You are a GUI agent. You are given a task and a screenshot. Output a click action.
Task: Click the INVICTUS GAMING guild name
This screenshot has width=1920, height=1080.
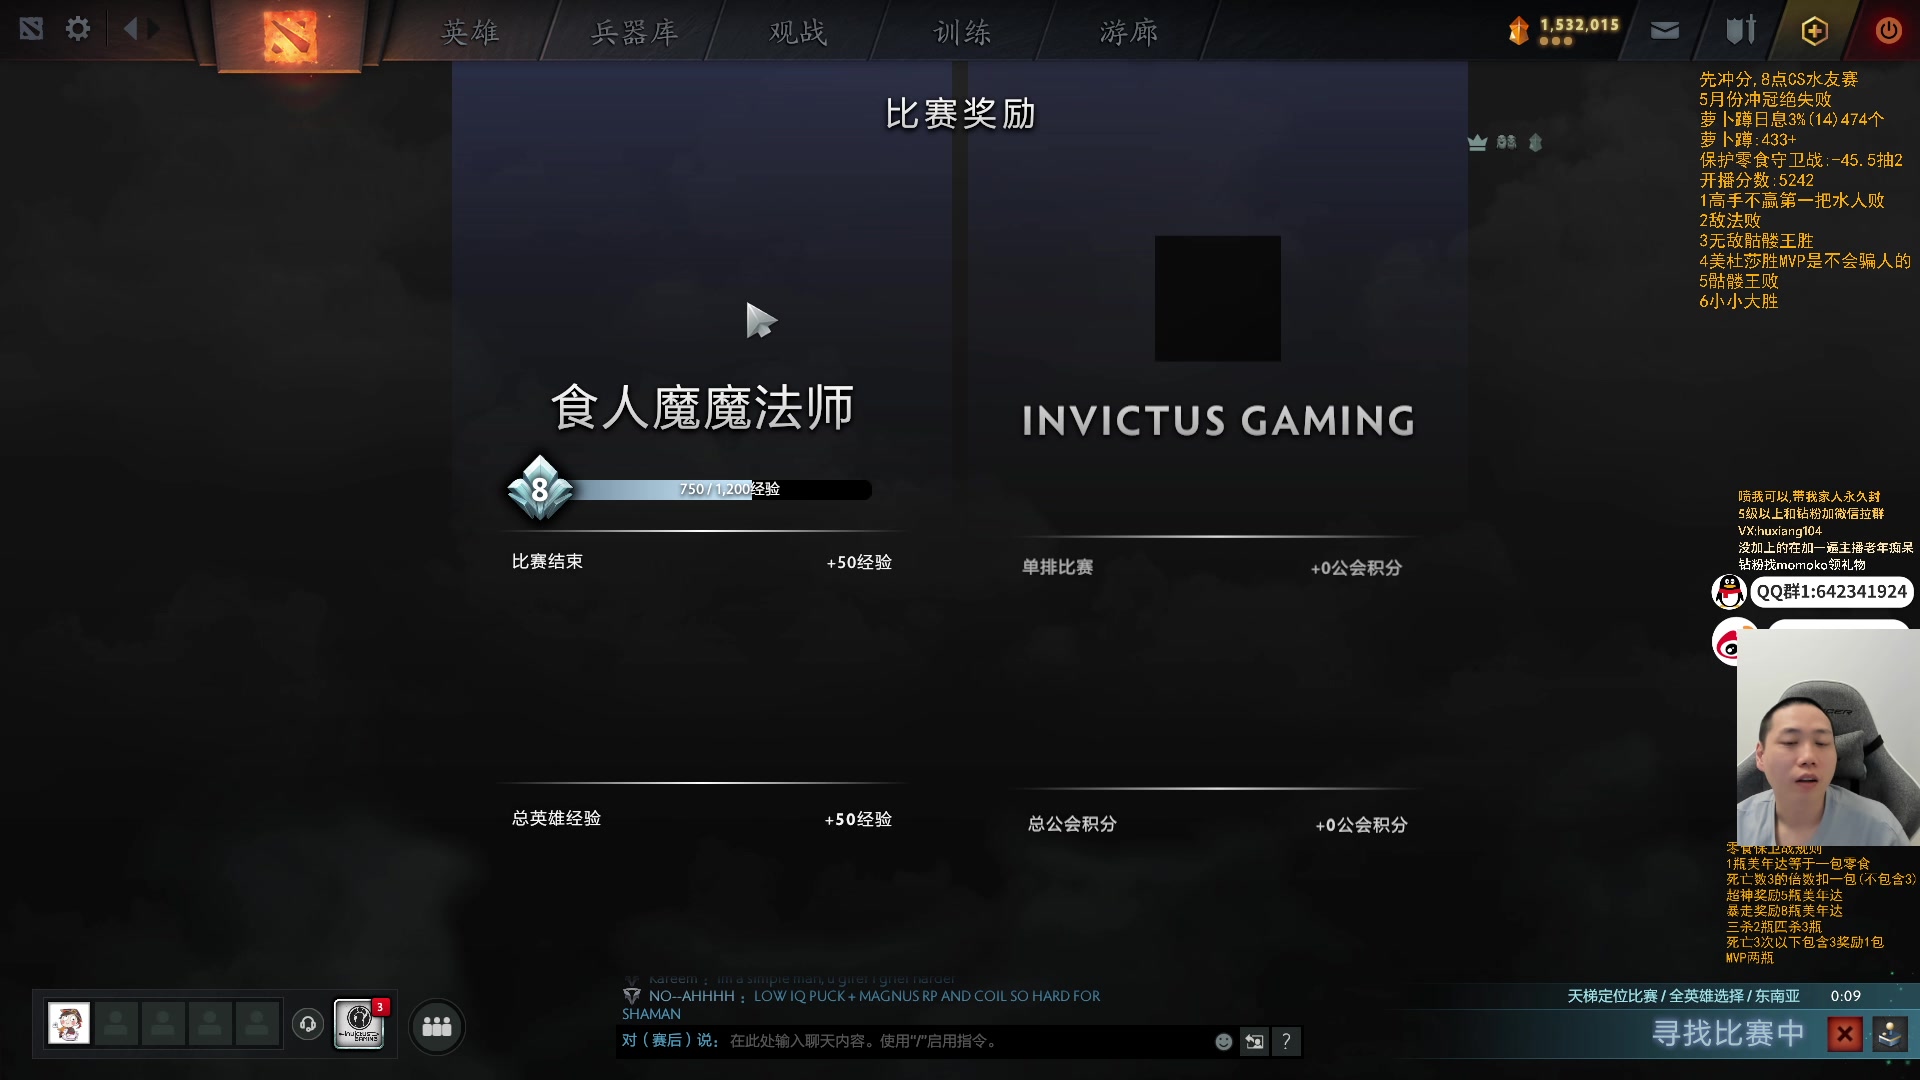tap(1218, 420)
